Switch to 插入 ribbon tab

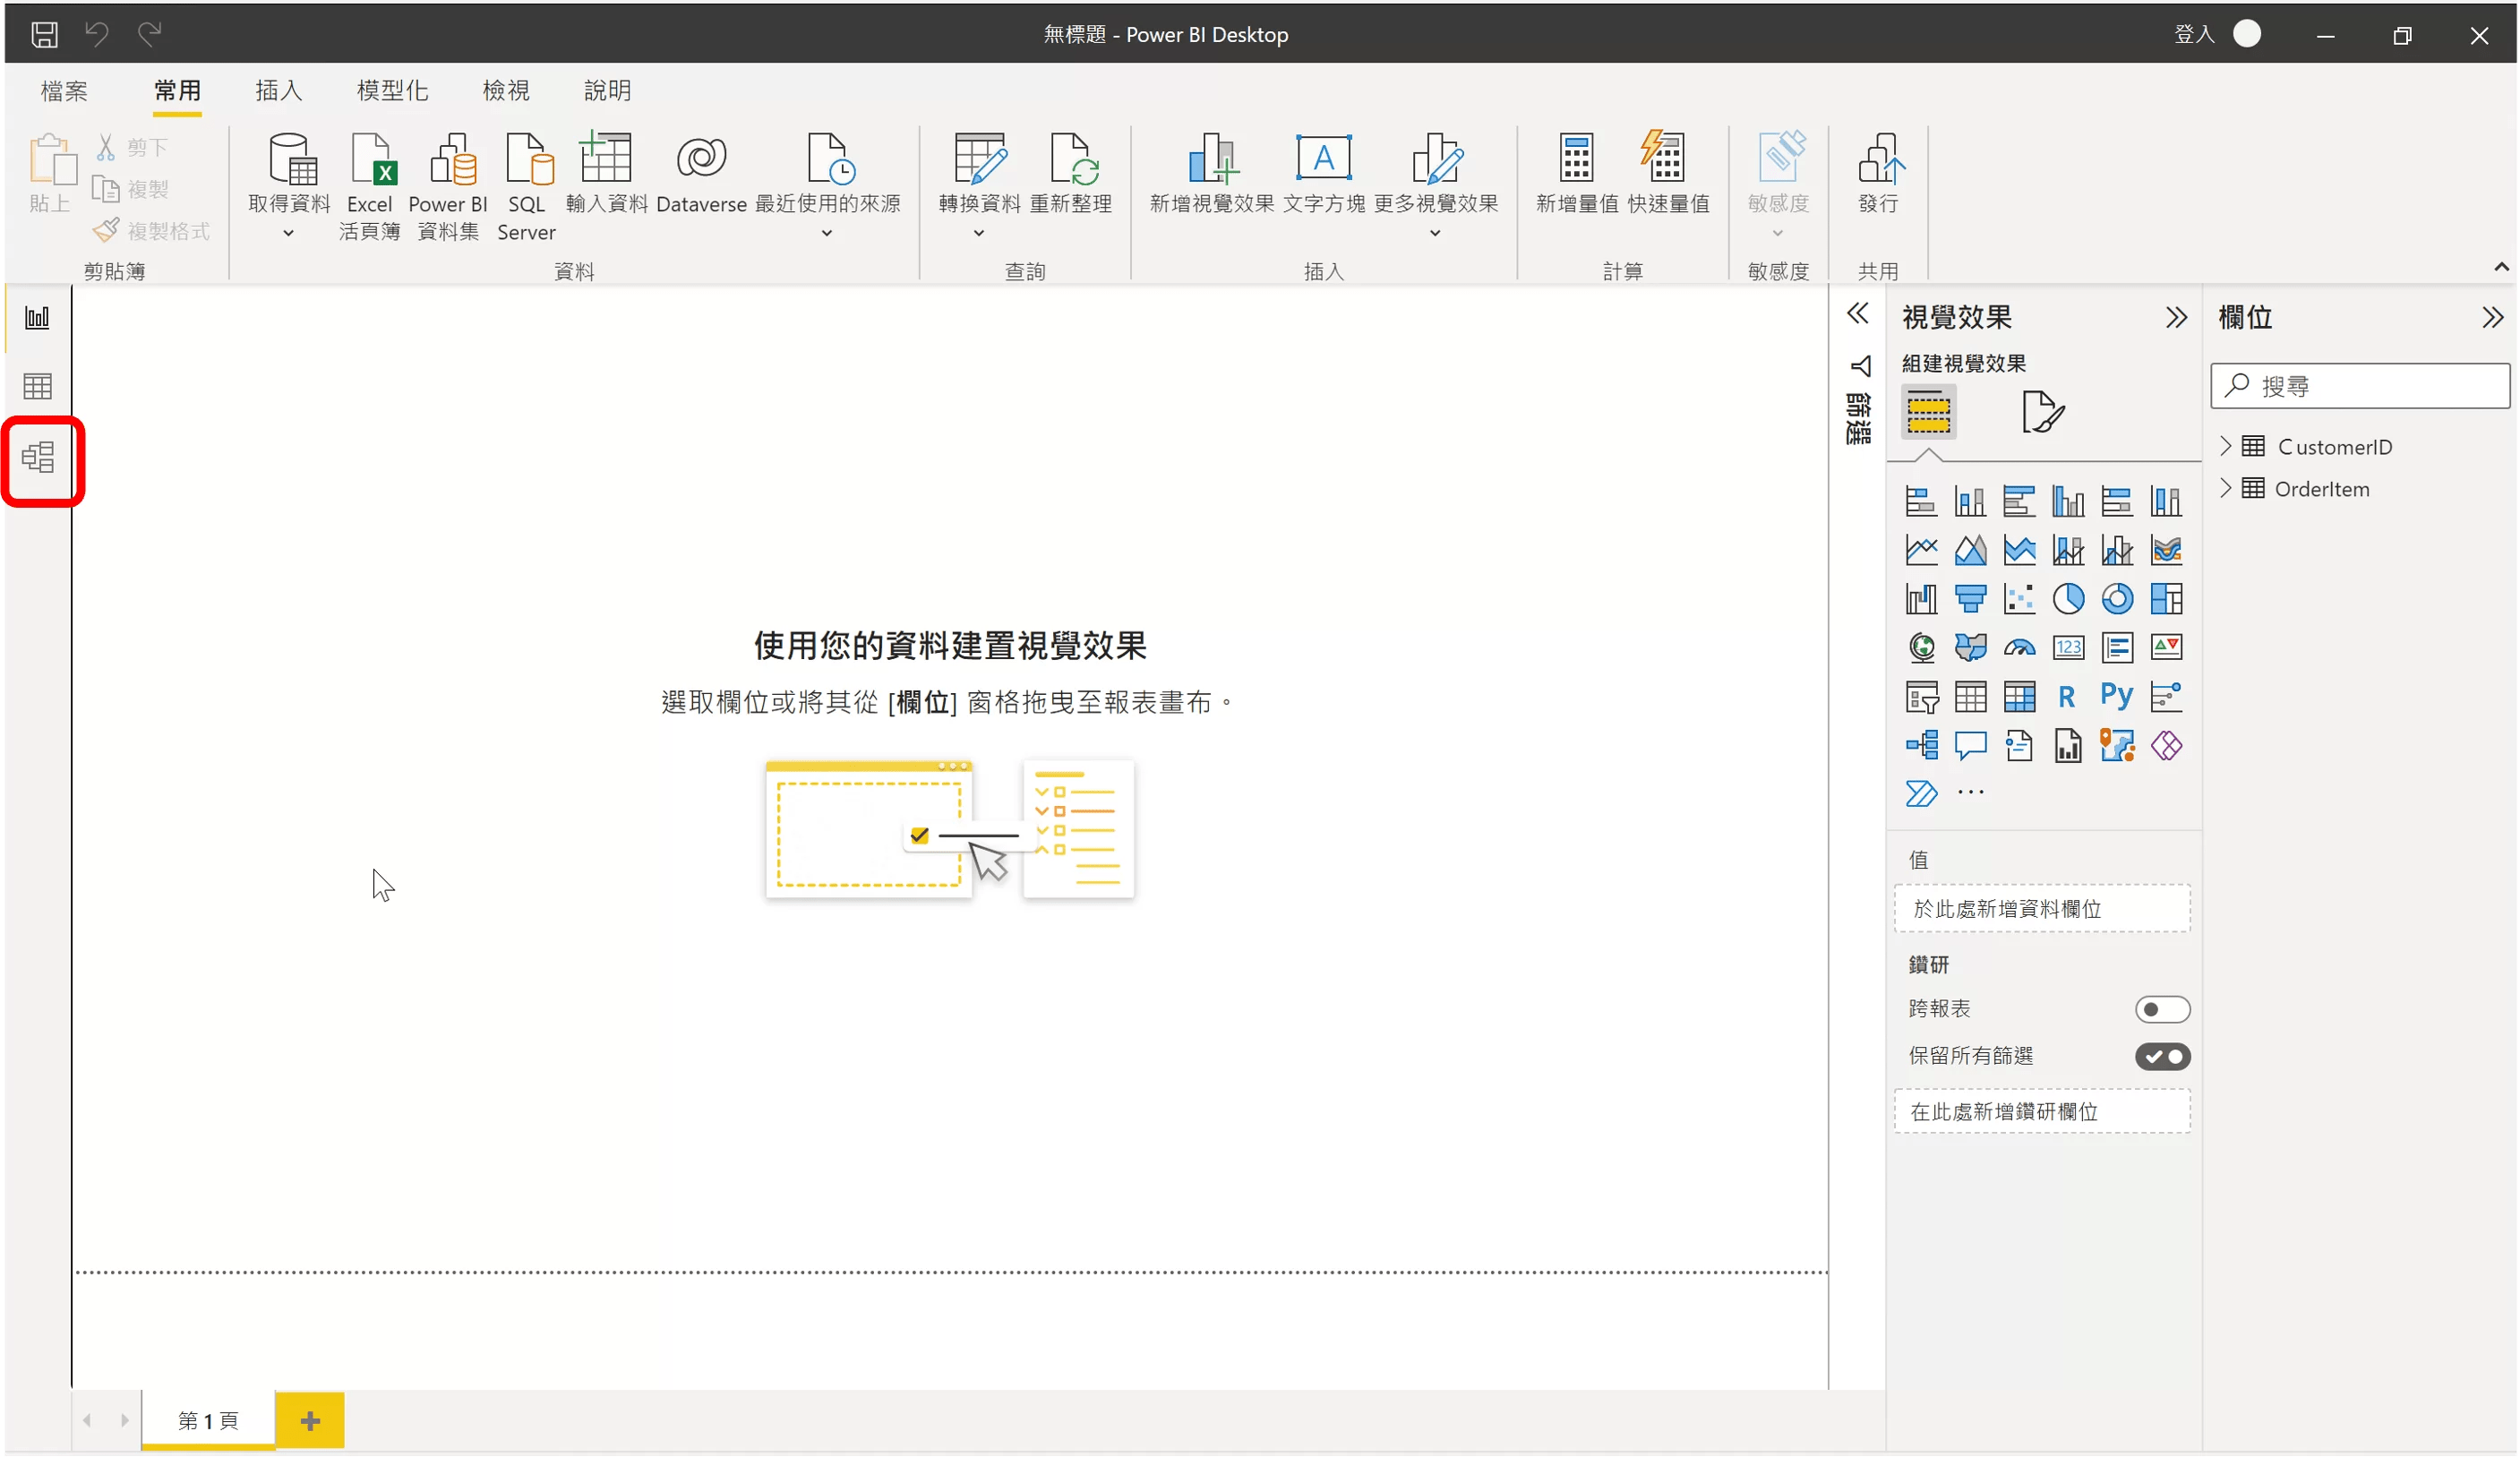click(x=278, y=90)
